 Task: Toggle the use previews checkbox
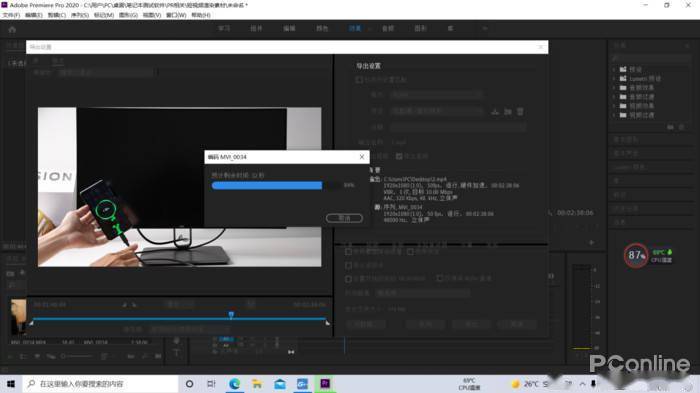pos(410,252)
